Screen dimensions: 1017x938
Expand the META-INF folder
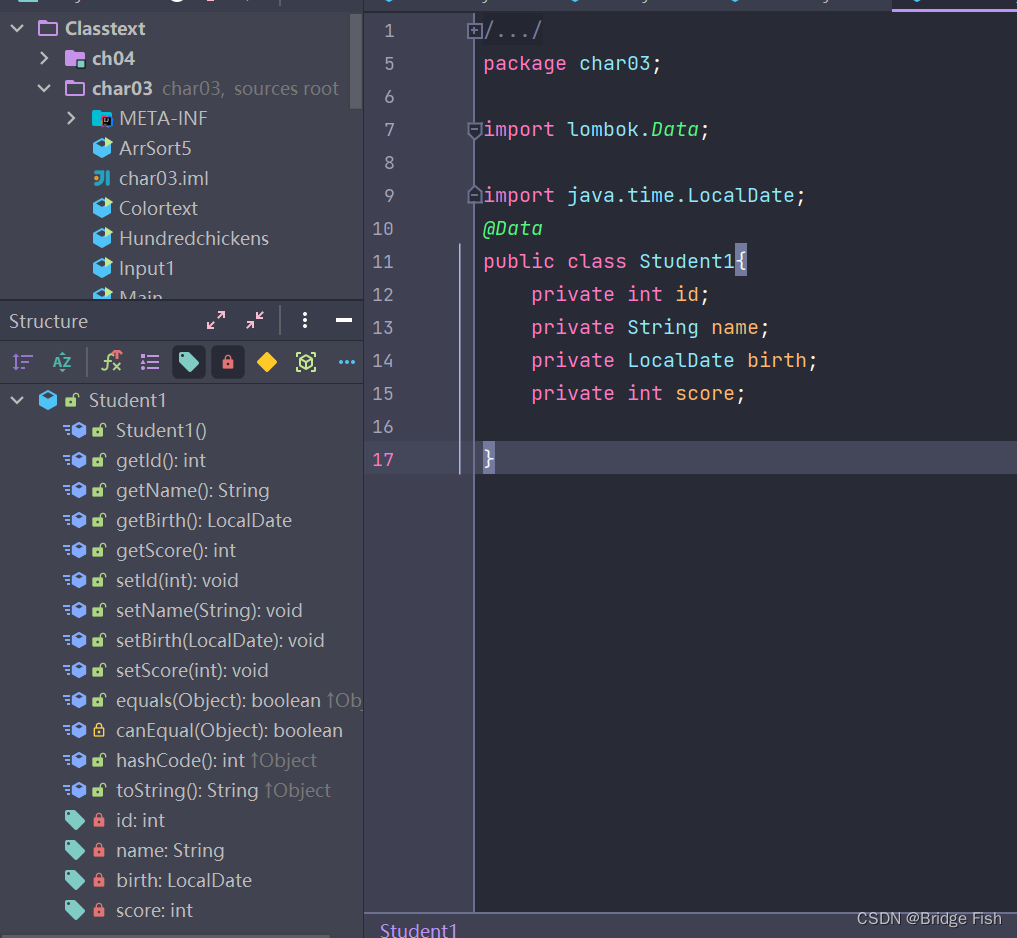pyautogui.click(x=70, y=118)
